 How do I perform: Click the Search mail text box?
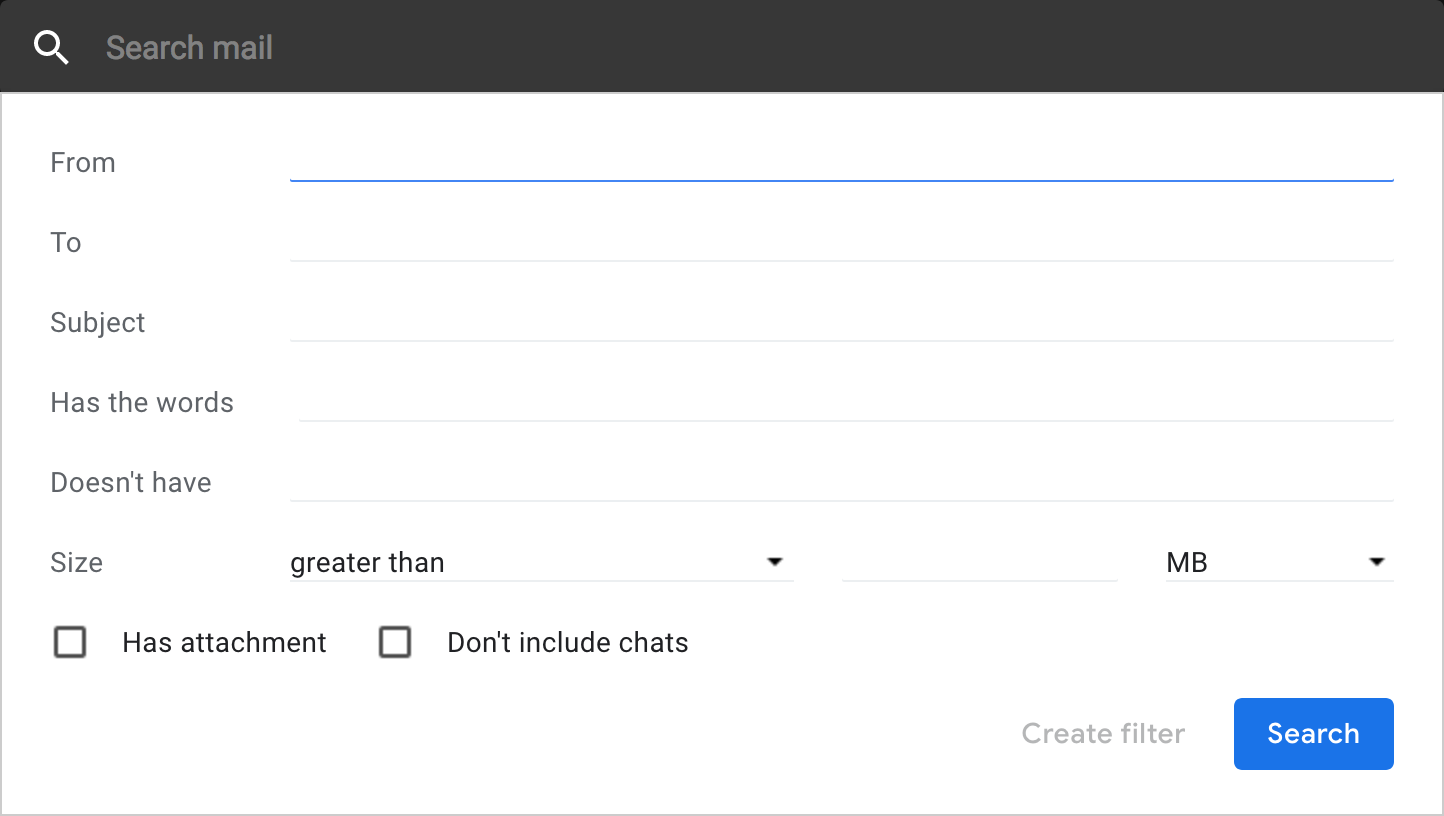point(700,47)
